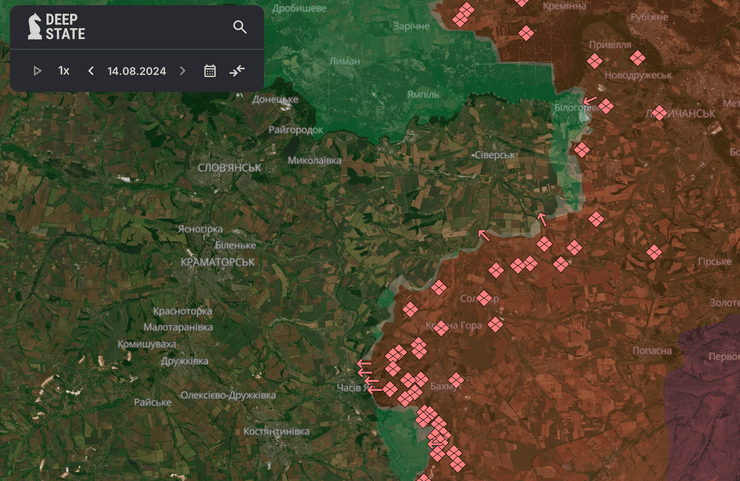Click the unit marker beside Лисичанськ label

point(659,113)
